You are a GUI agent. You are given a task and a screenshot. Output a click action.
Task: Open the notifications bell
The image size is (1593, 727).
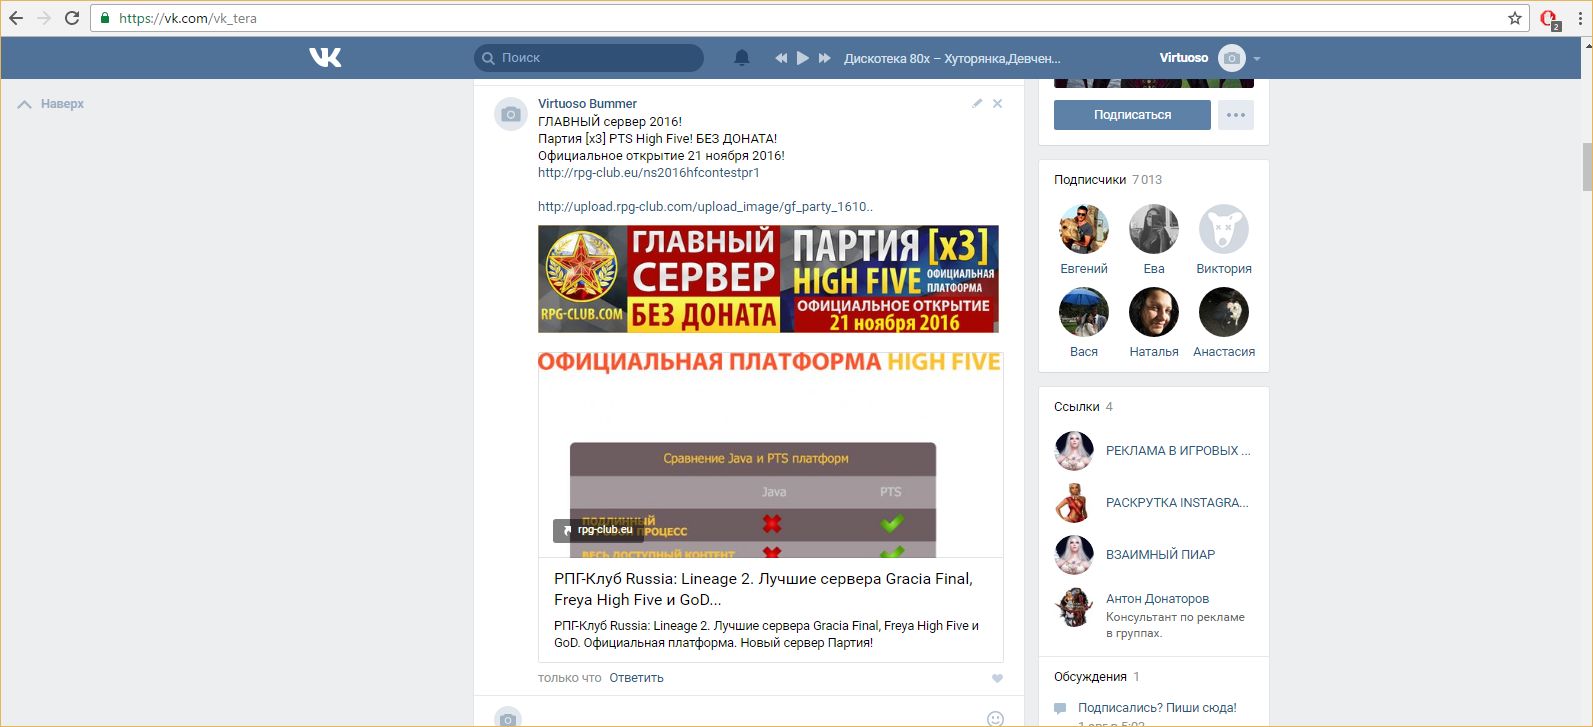click(742, 58)
